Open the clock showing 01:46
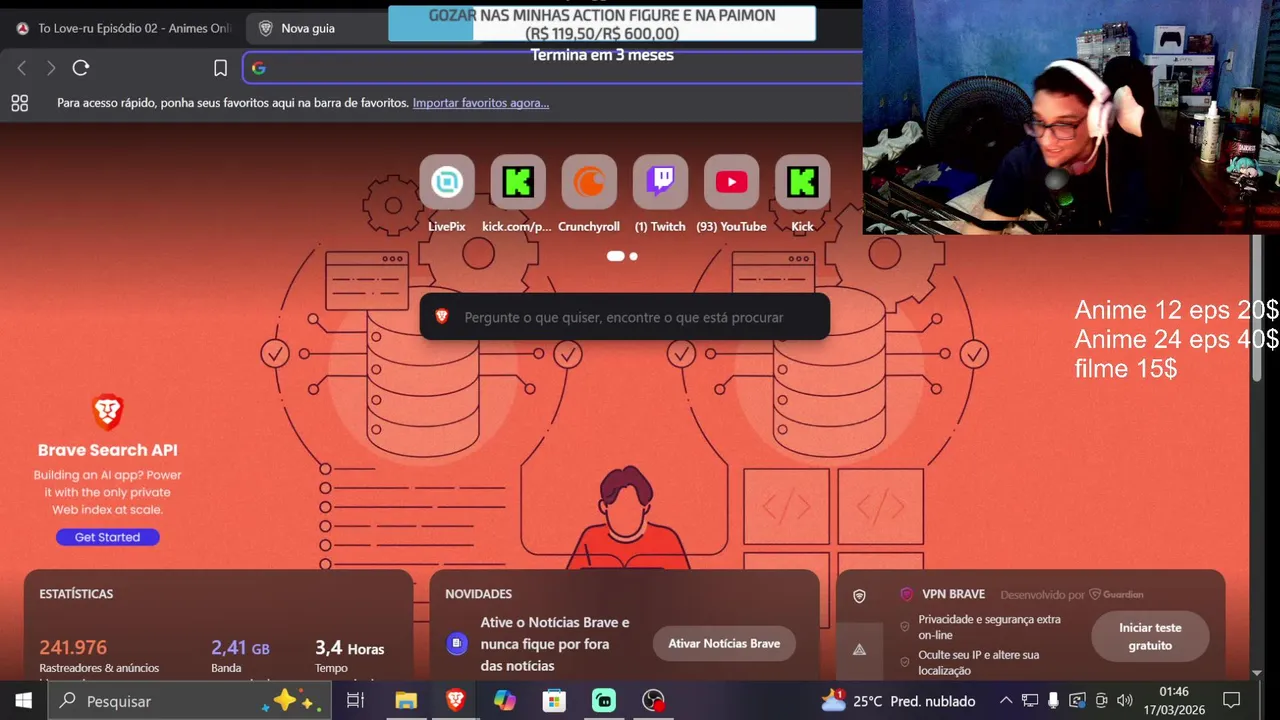 [x=1174, y=700]
